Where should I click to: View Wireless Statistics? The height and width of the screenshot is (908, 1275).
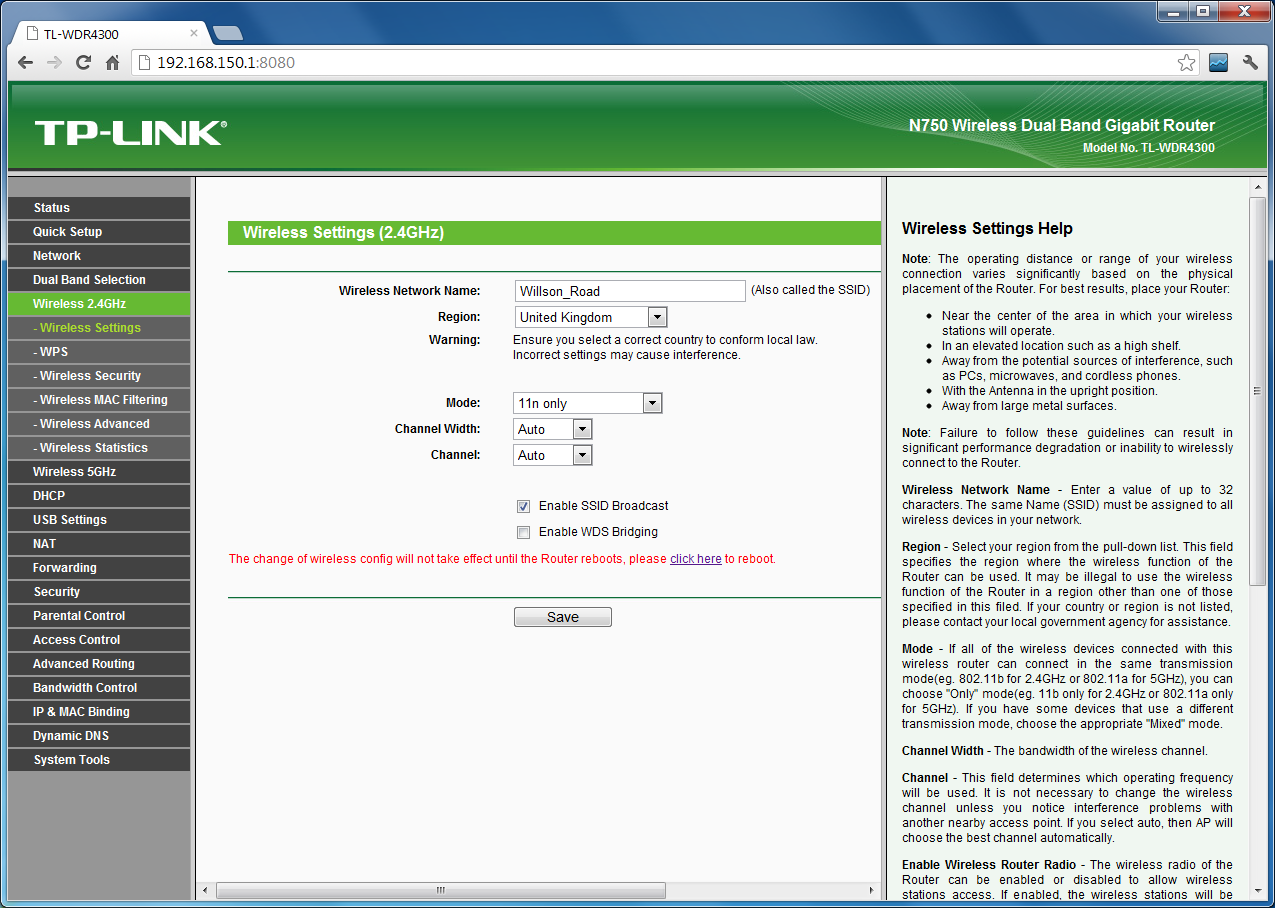(x=98, y=448)
